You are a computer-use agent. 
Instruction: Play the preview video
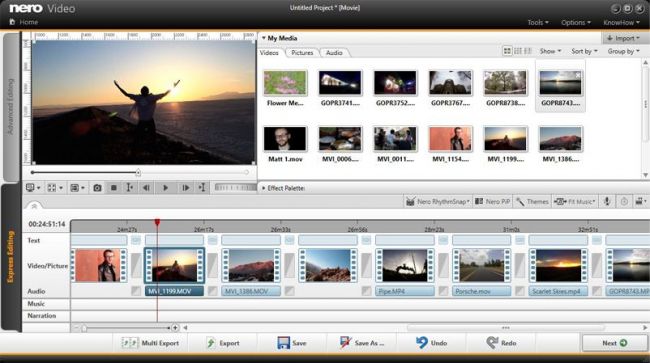pyautogui.click(x=165, y=188)
